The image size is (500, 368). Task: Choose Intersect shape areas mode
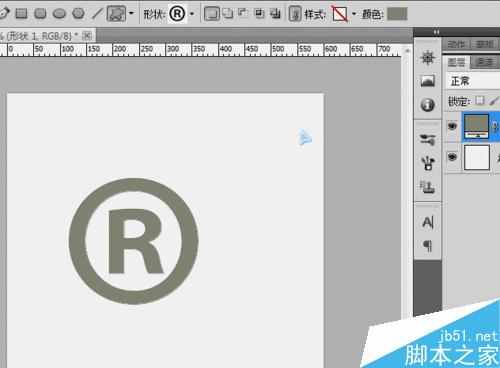tap(259, 13)
